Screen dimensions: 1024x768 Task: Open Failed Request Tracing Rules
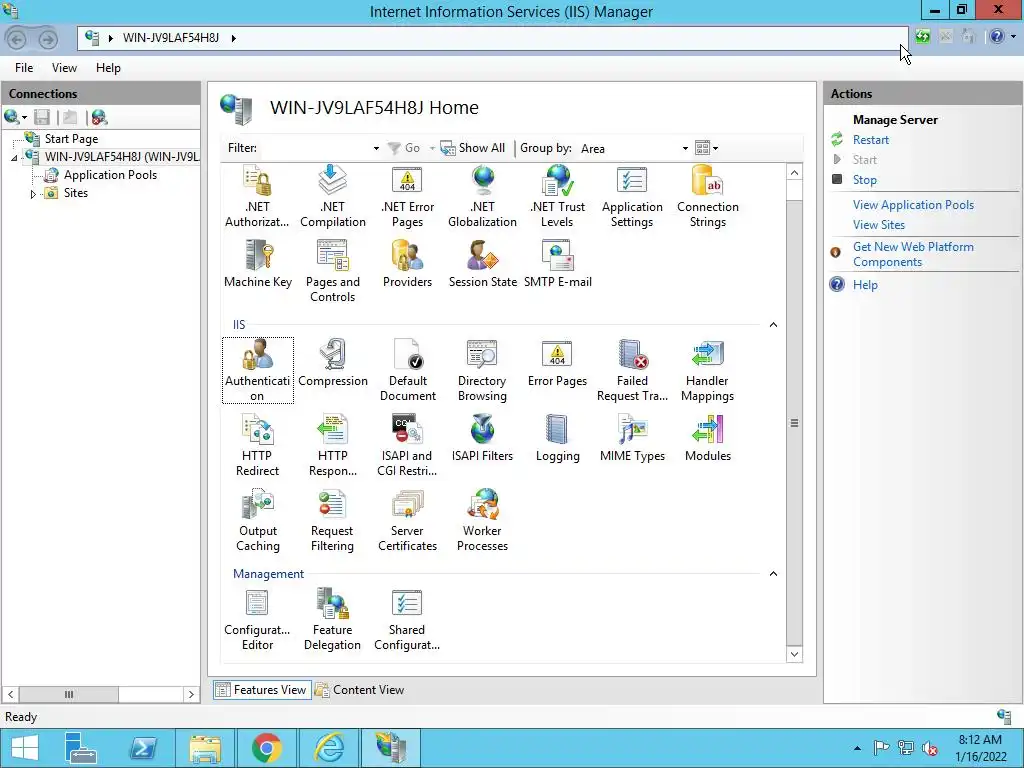tap(632, 370)
